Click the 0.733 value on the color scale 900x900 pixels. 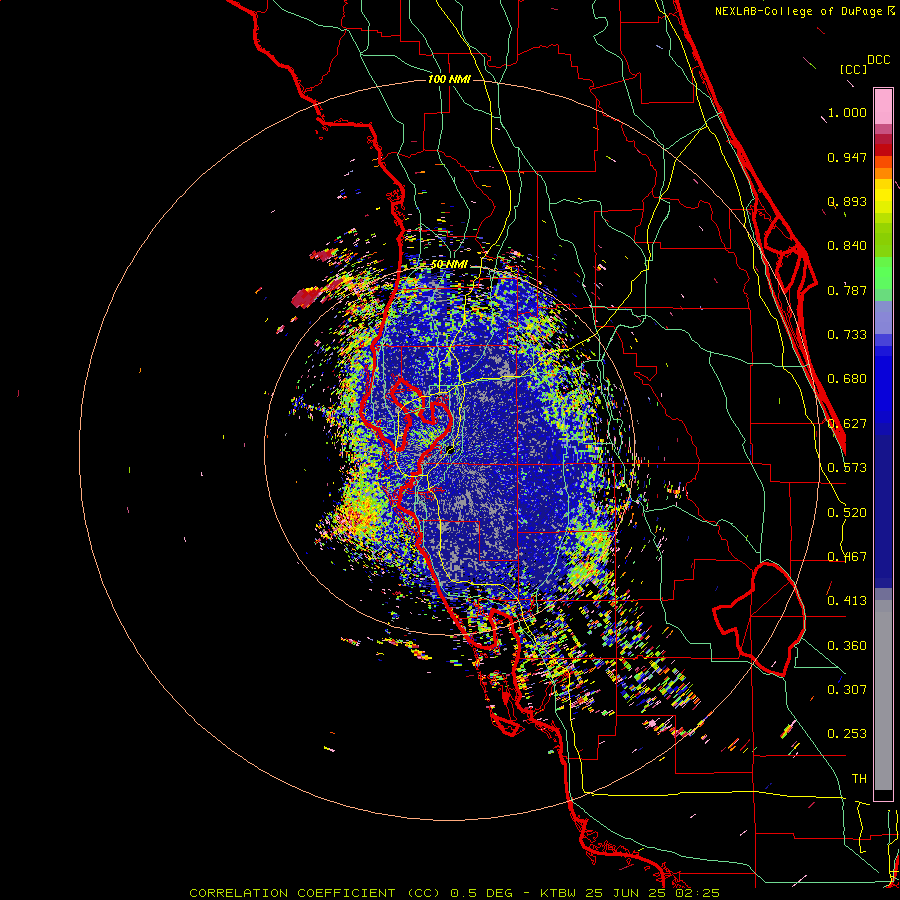pos(847,335)
